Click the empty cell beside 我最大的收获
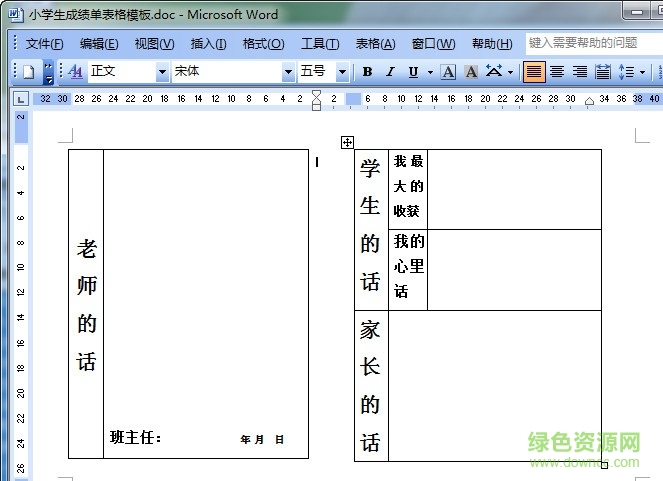 (514, 189)
